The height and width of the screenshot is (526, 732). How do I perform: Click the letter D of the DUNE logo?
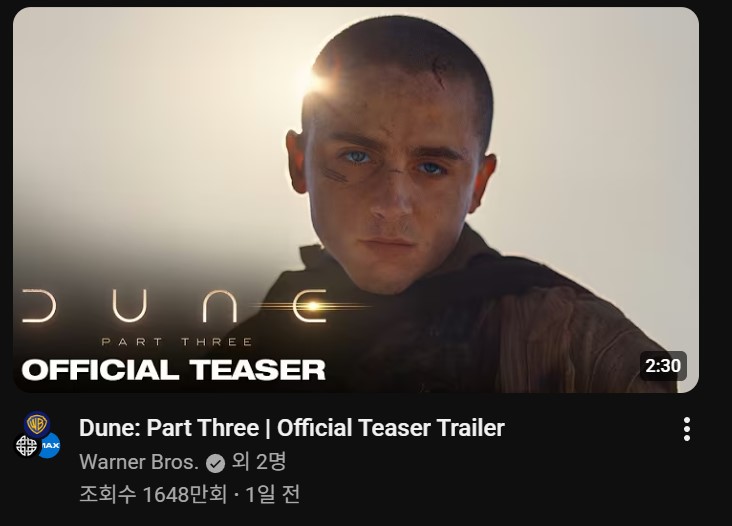pos(39,306)
